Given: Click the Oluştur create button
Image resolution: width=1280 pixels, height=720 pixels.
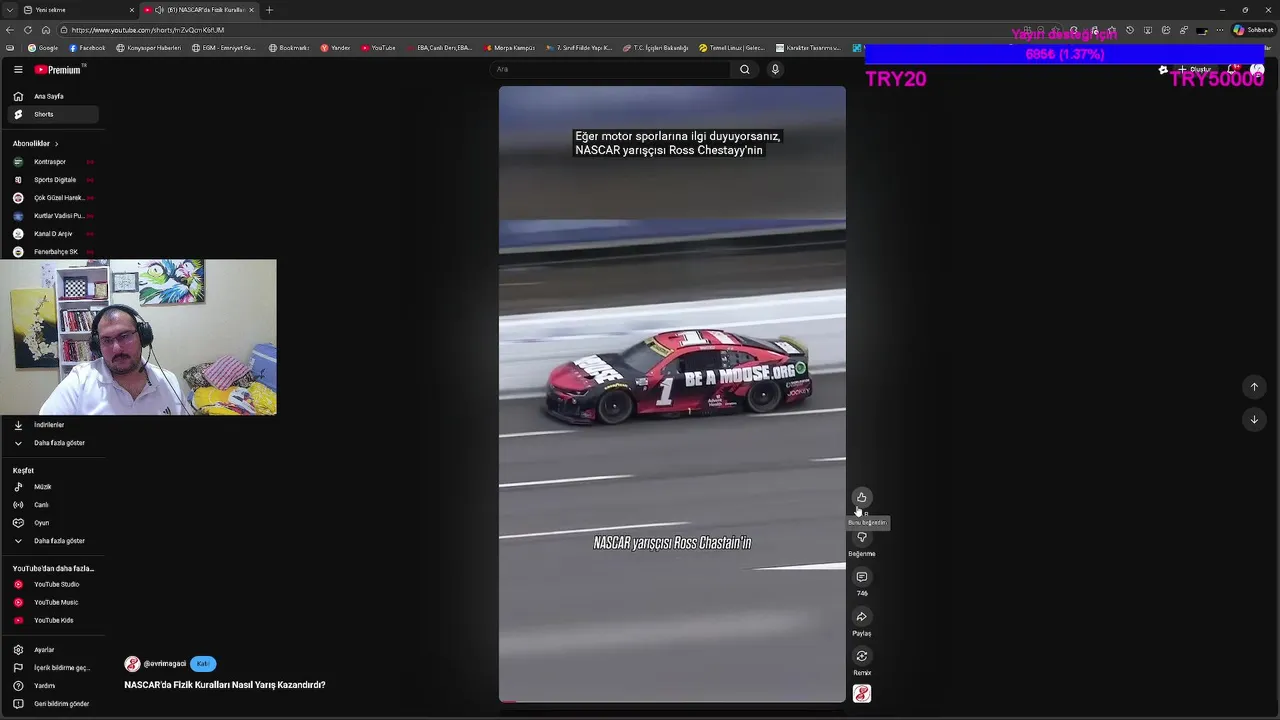Looking at the screenshot, I should tap(1195, 70).
